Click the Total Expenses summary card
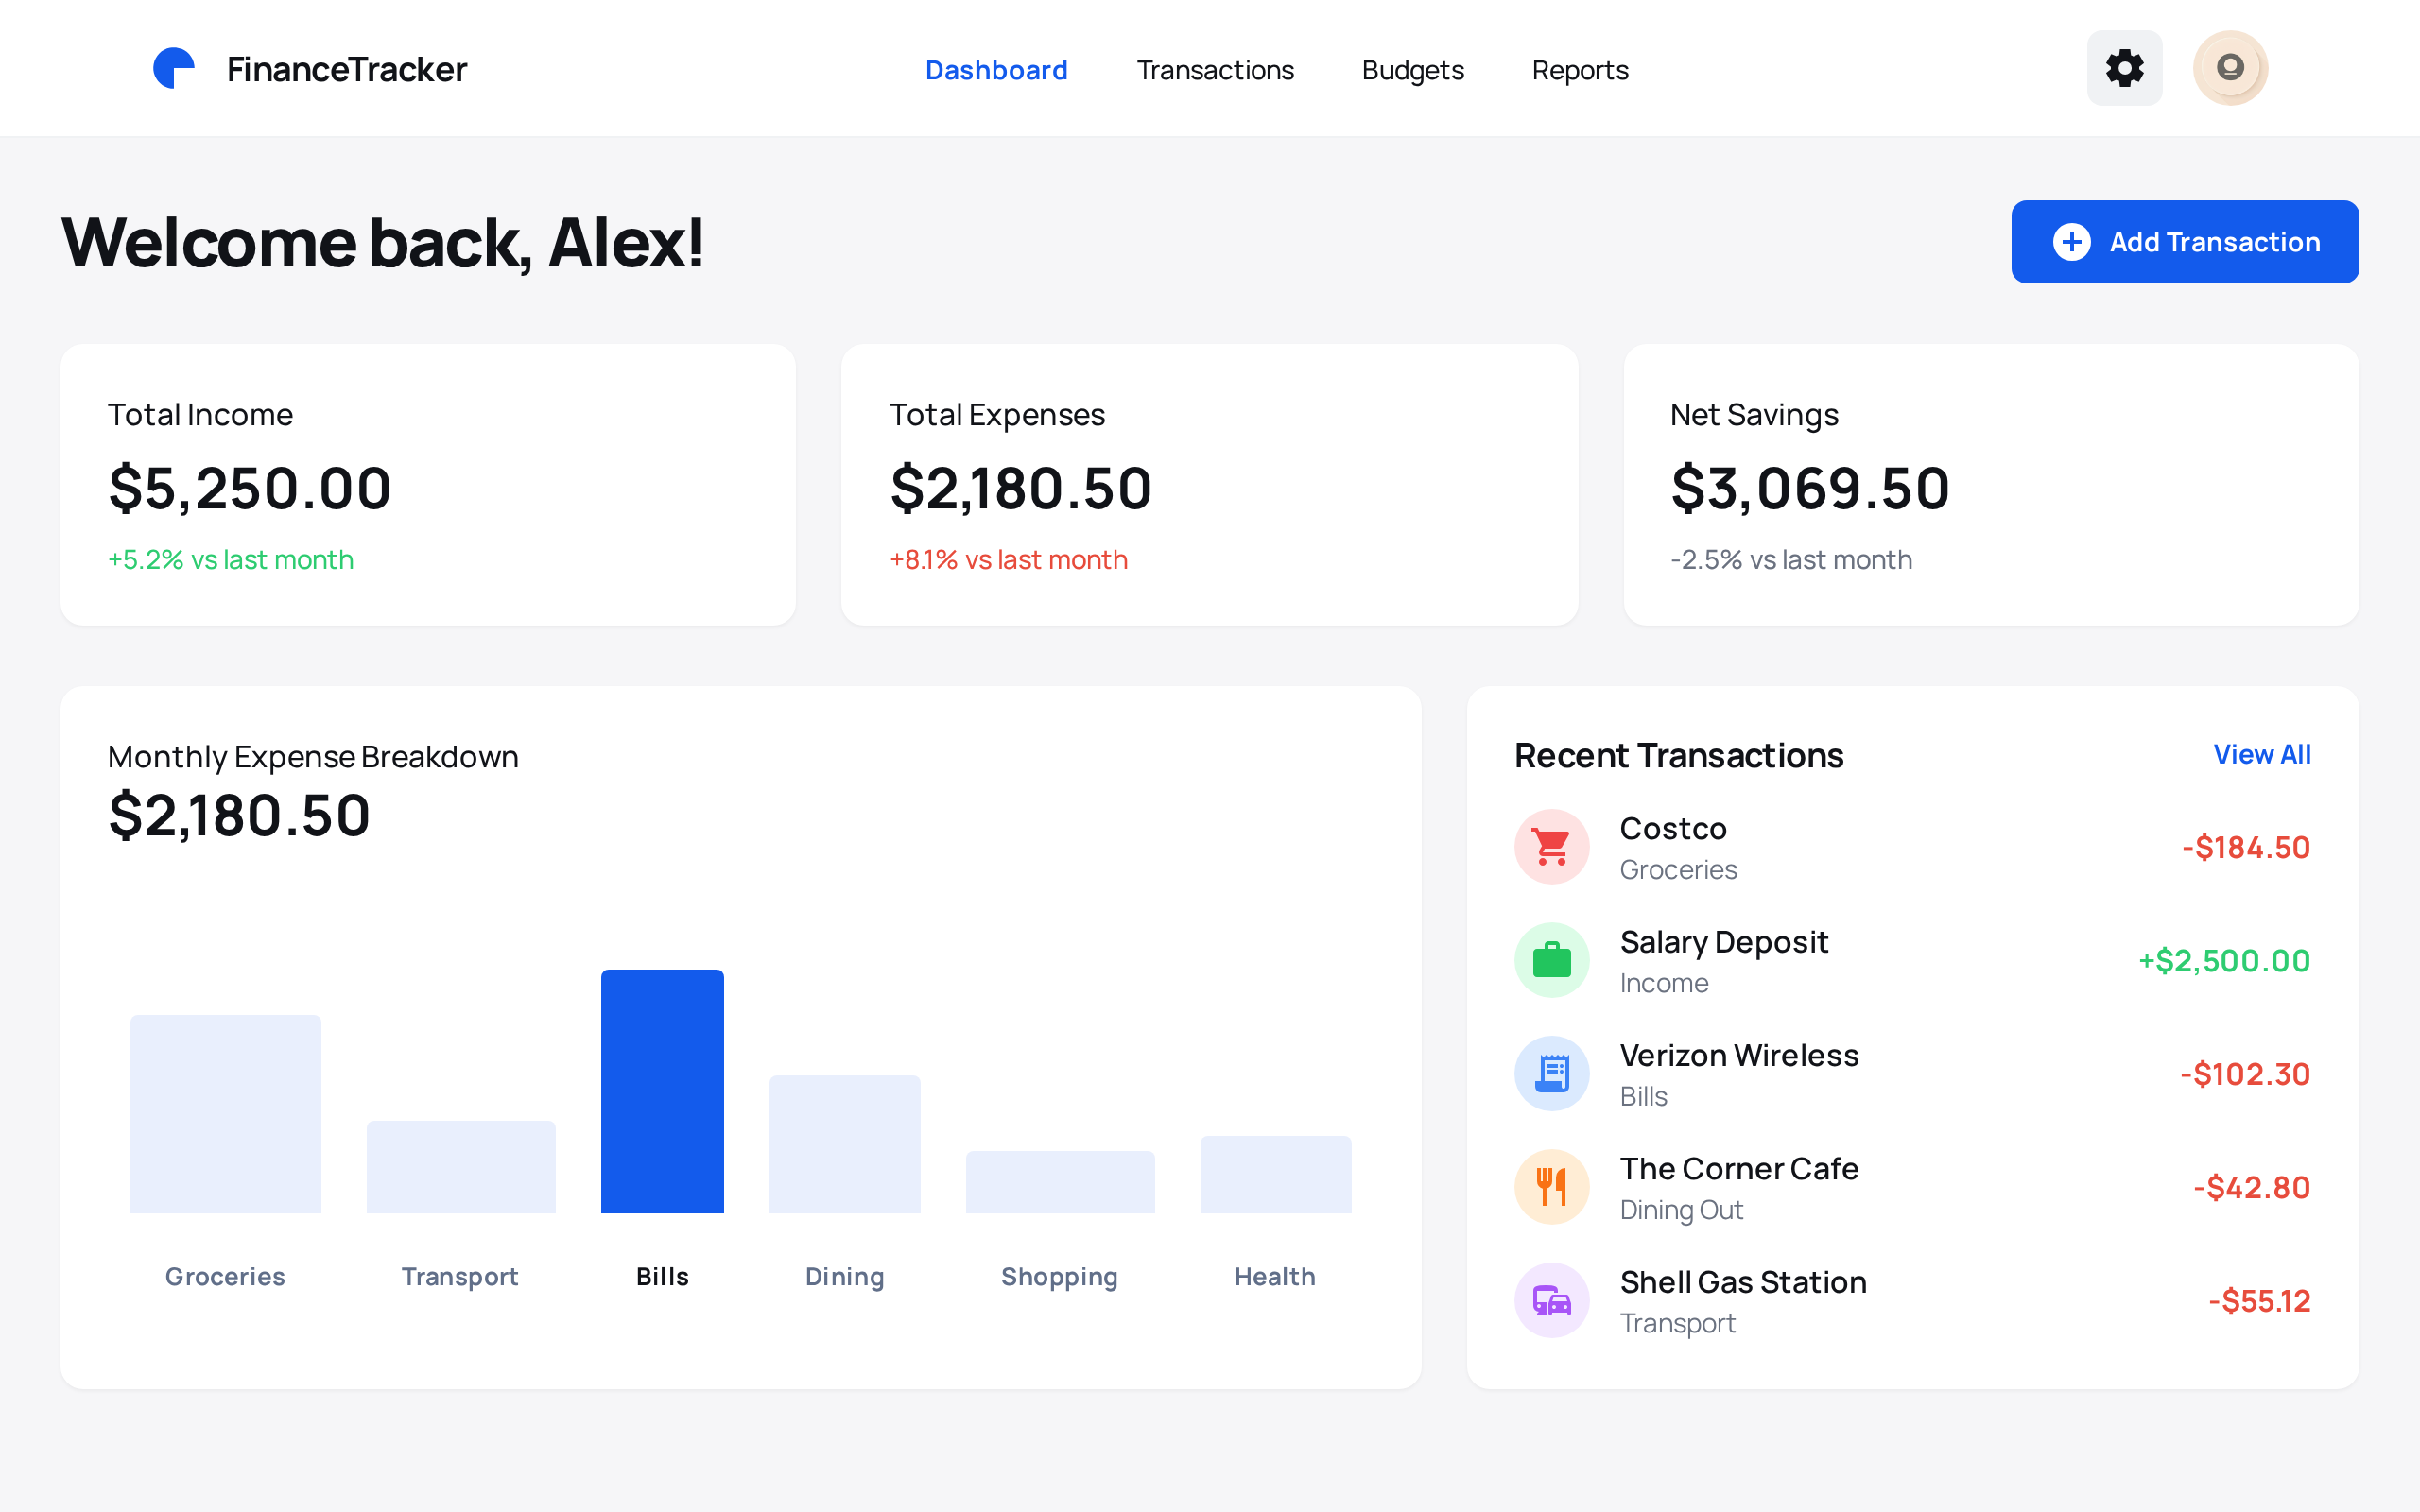The width and height of the screenshot is (2420, 1512). (1209, 485)
